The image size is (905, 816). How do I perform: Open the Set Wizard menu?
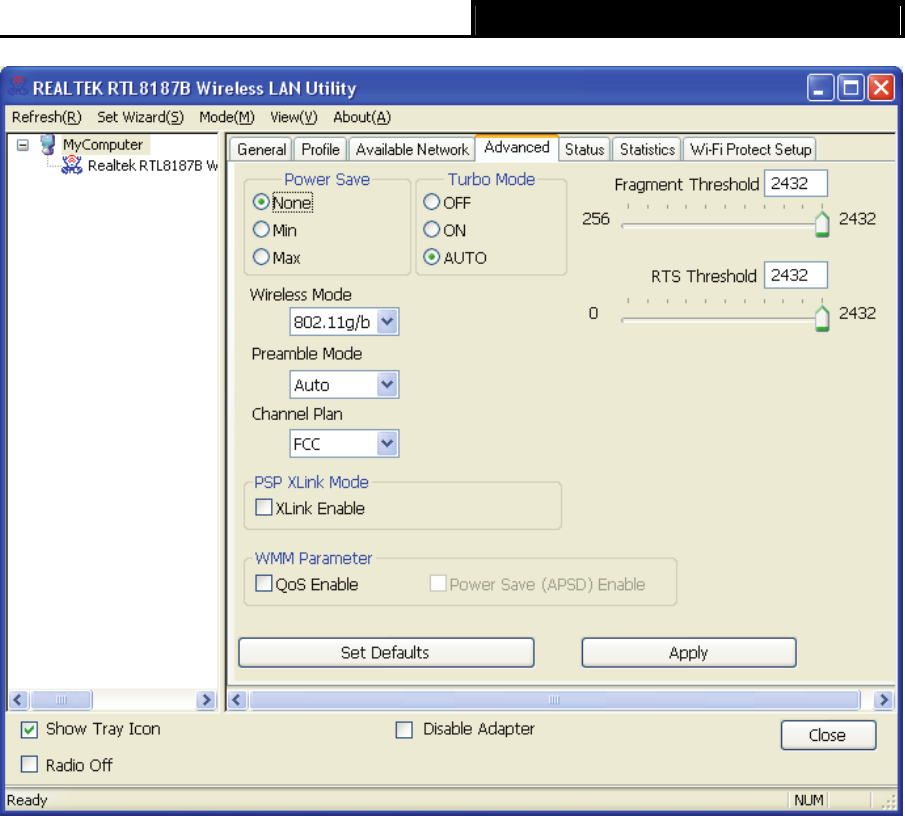[x=140, y=117]
